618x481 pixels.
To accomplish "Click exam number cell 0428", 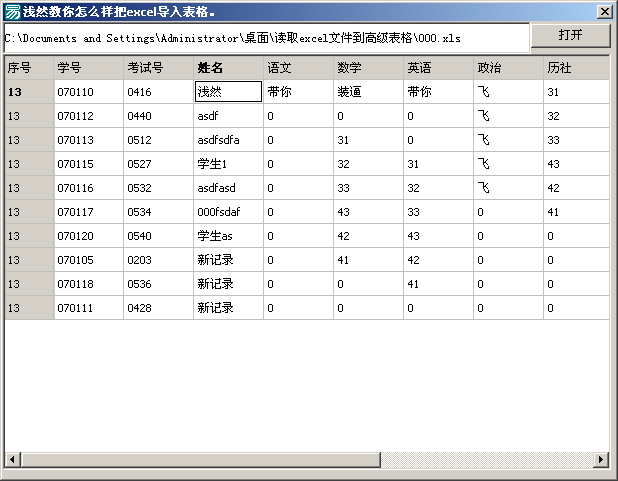I will pos(158,308).
